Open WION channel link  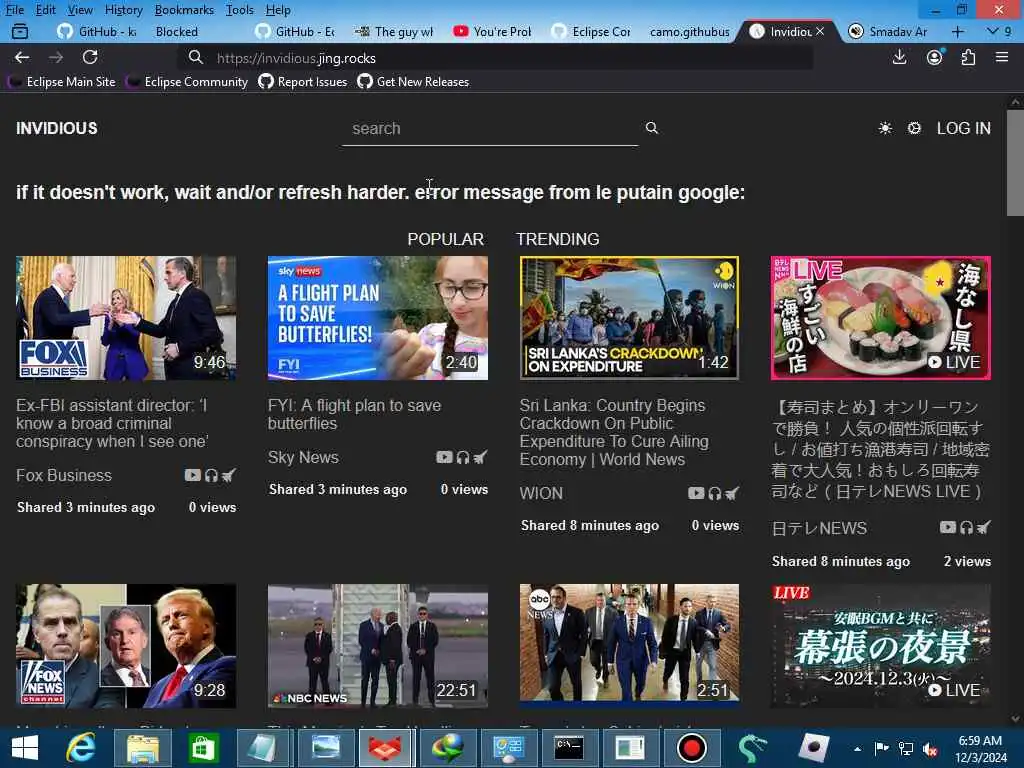(x=541, y=493)
